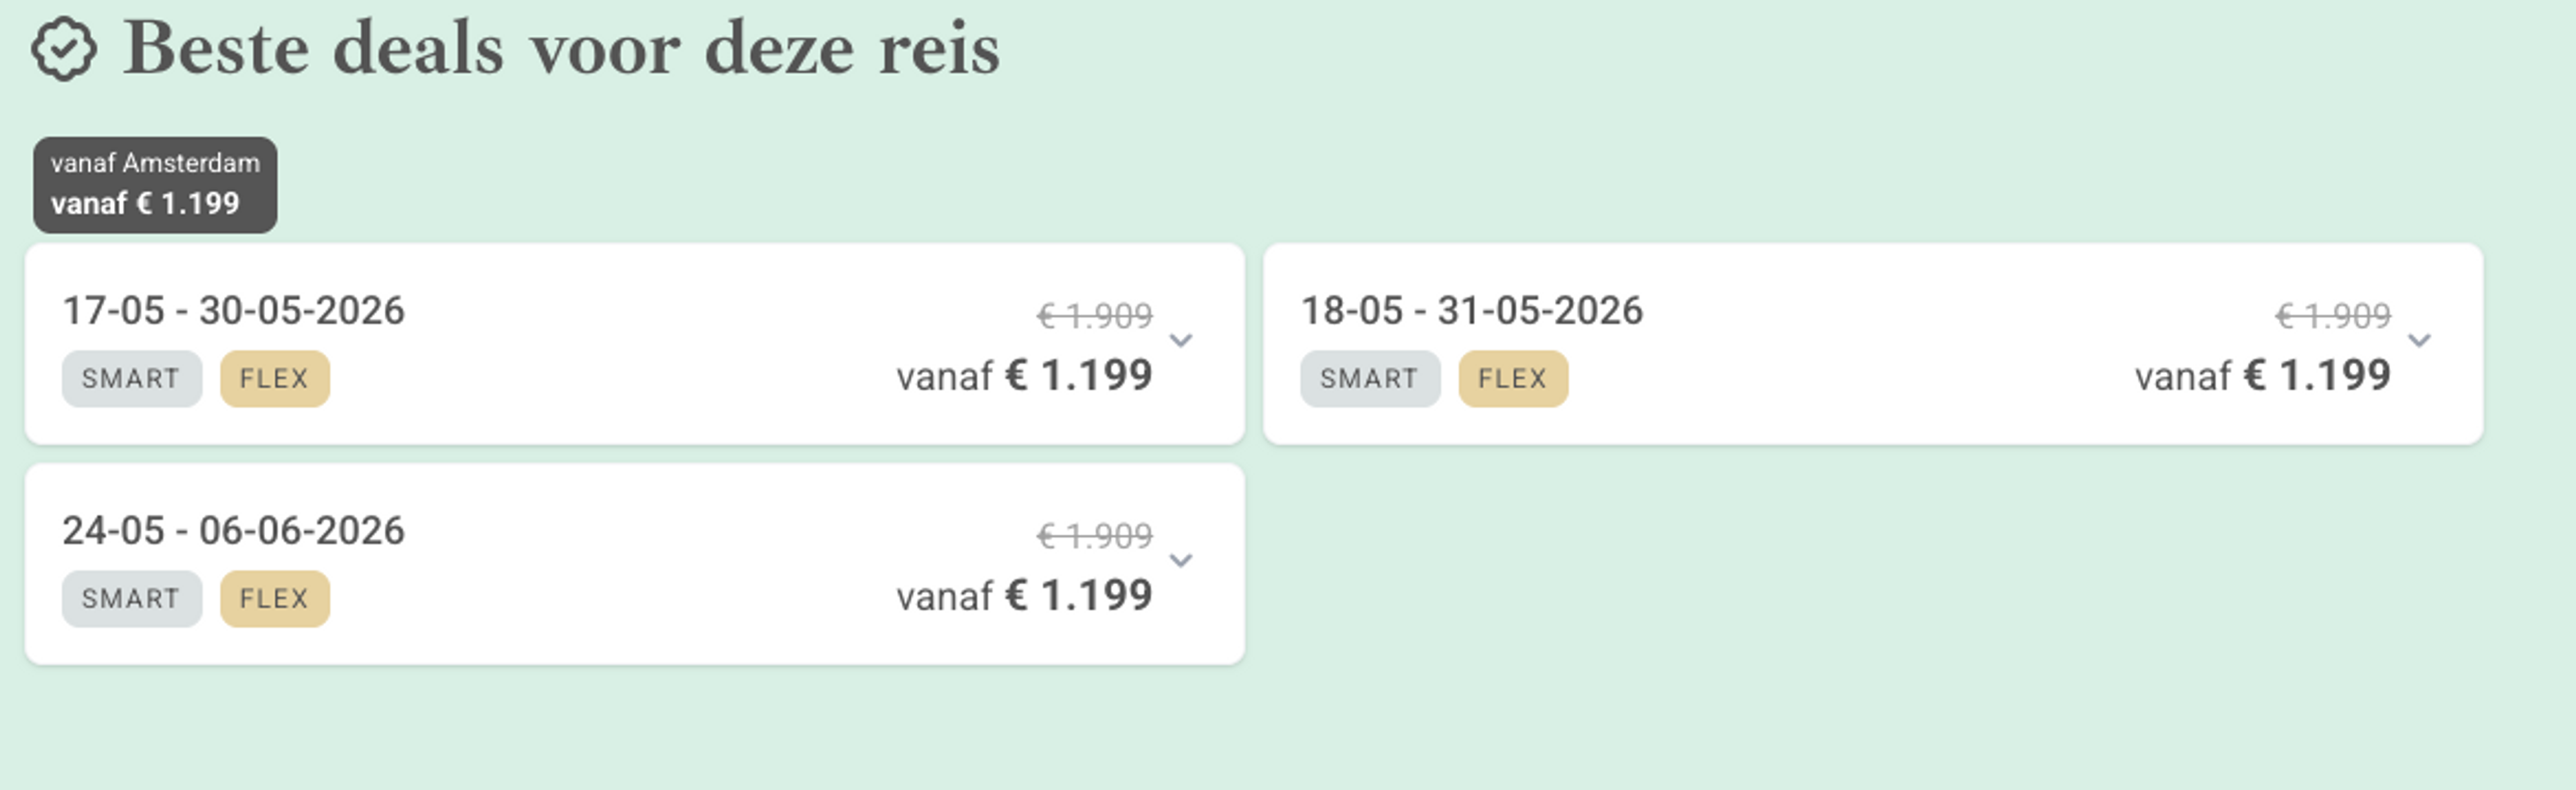The height and width of the screenshot is (790, 2576).
Task: Choose FLEX tag on the 18-05 deal
Action: (x=1512, y=379)
